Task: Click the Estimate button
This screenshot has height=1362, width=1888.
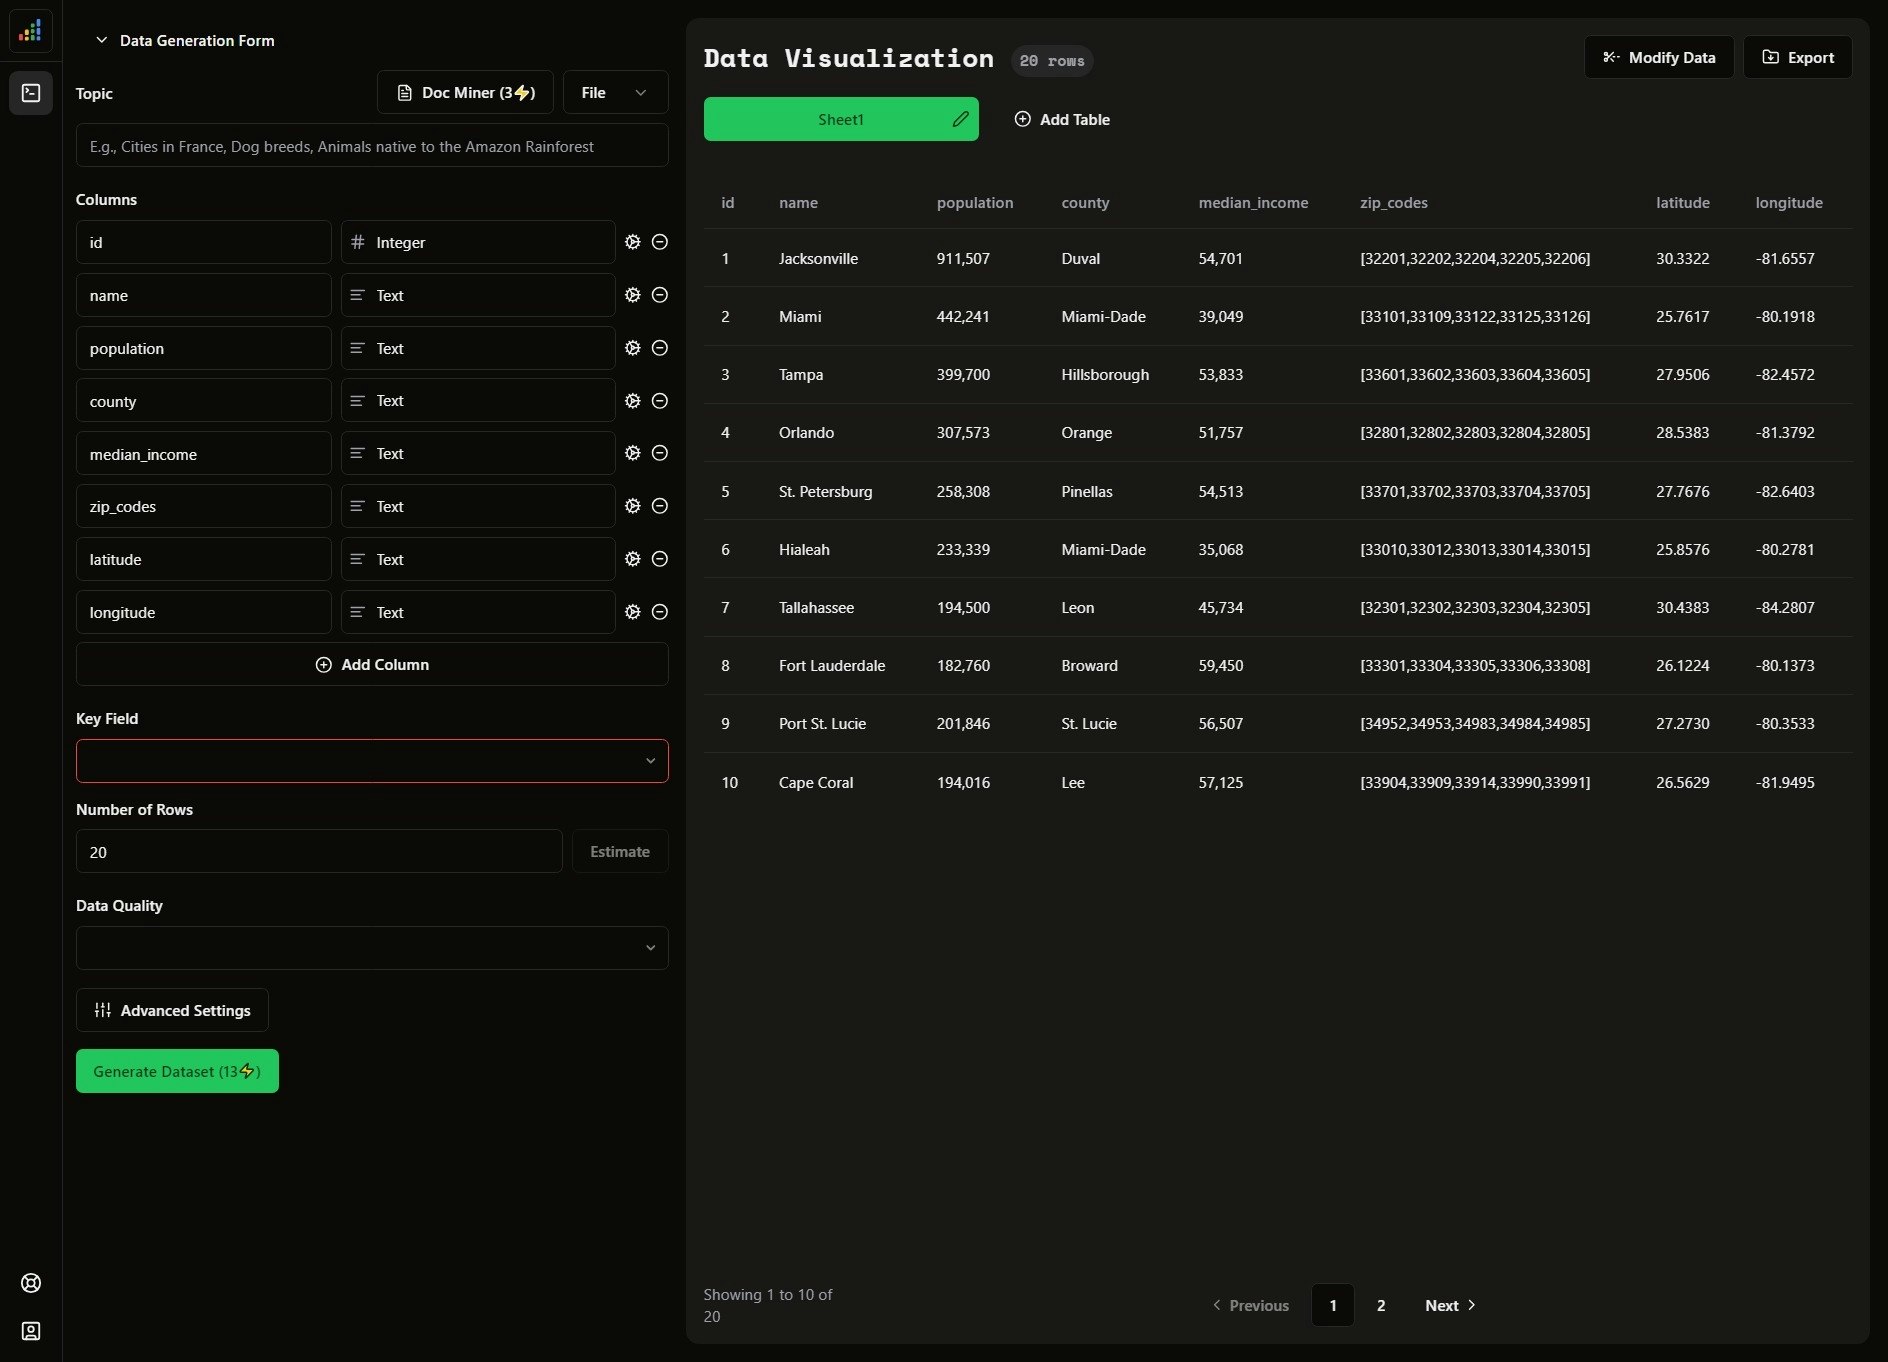Action: [620, 851]
